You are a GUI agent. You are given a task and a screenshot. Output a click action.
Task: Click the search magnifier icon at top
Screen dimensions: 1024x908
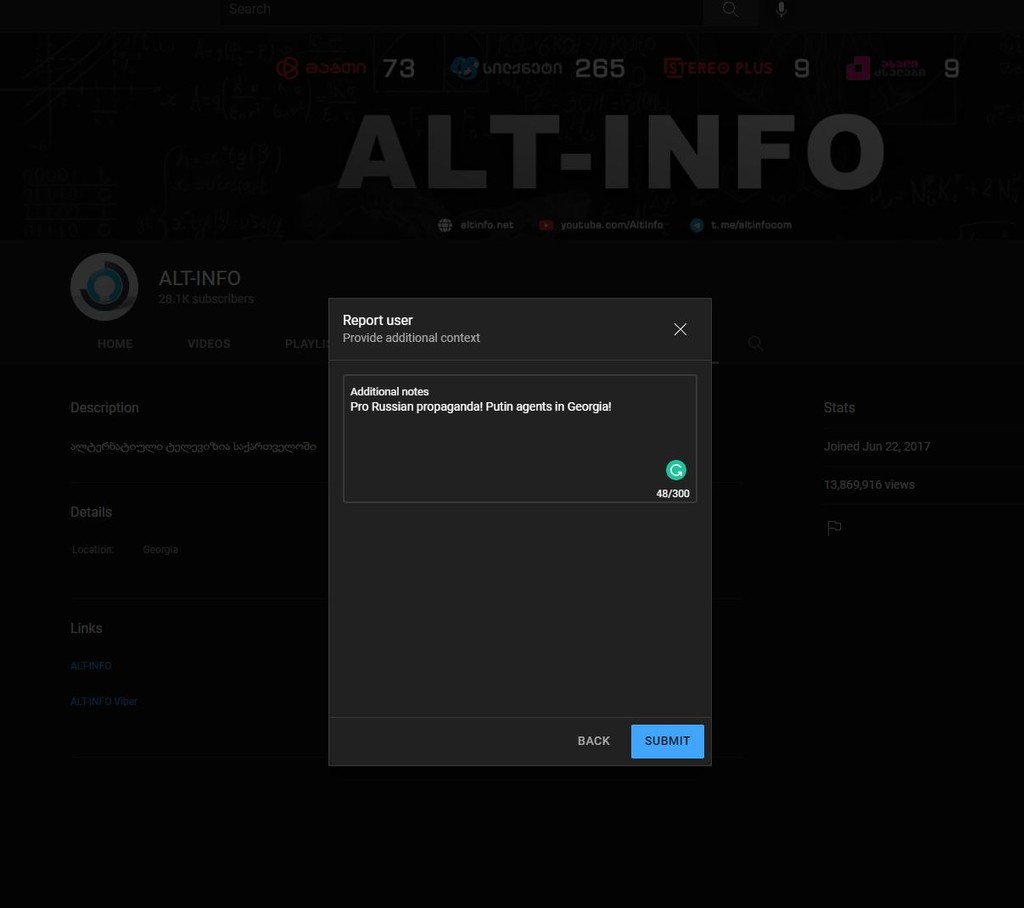point(730,9)
